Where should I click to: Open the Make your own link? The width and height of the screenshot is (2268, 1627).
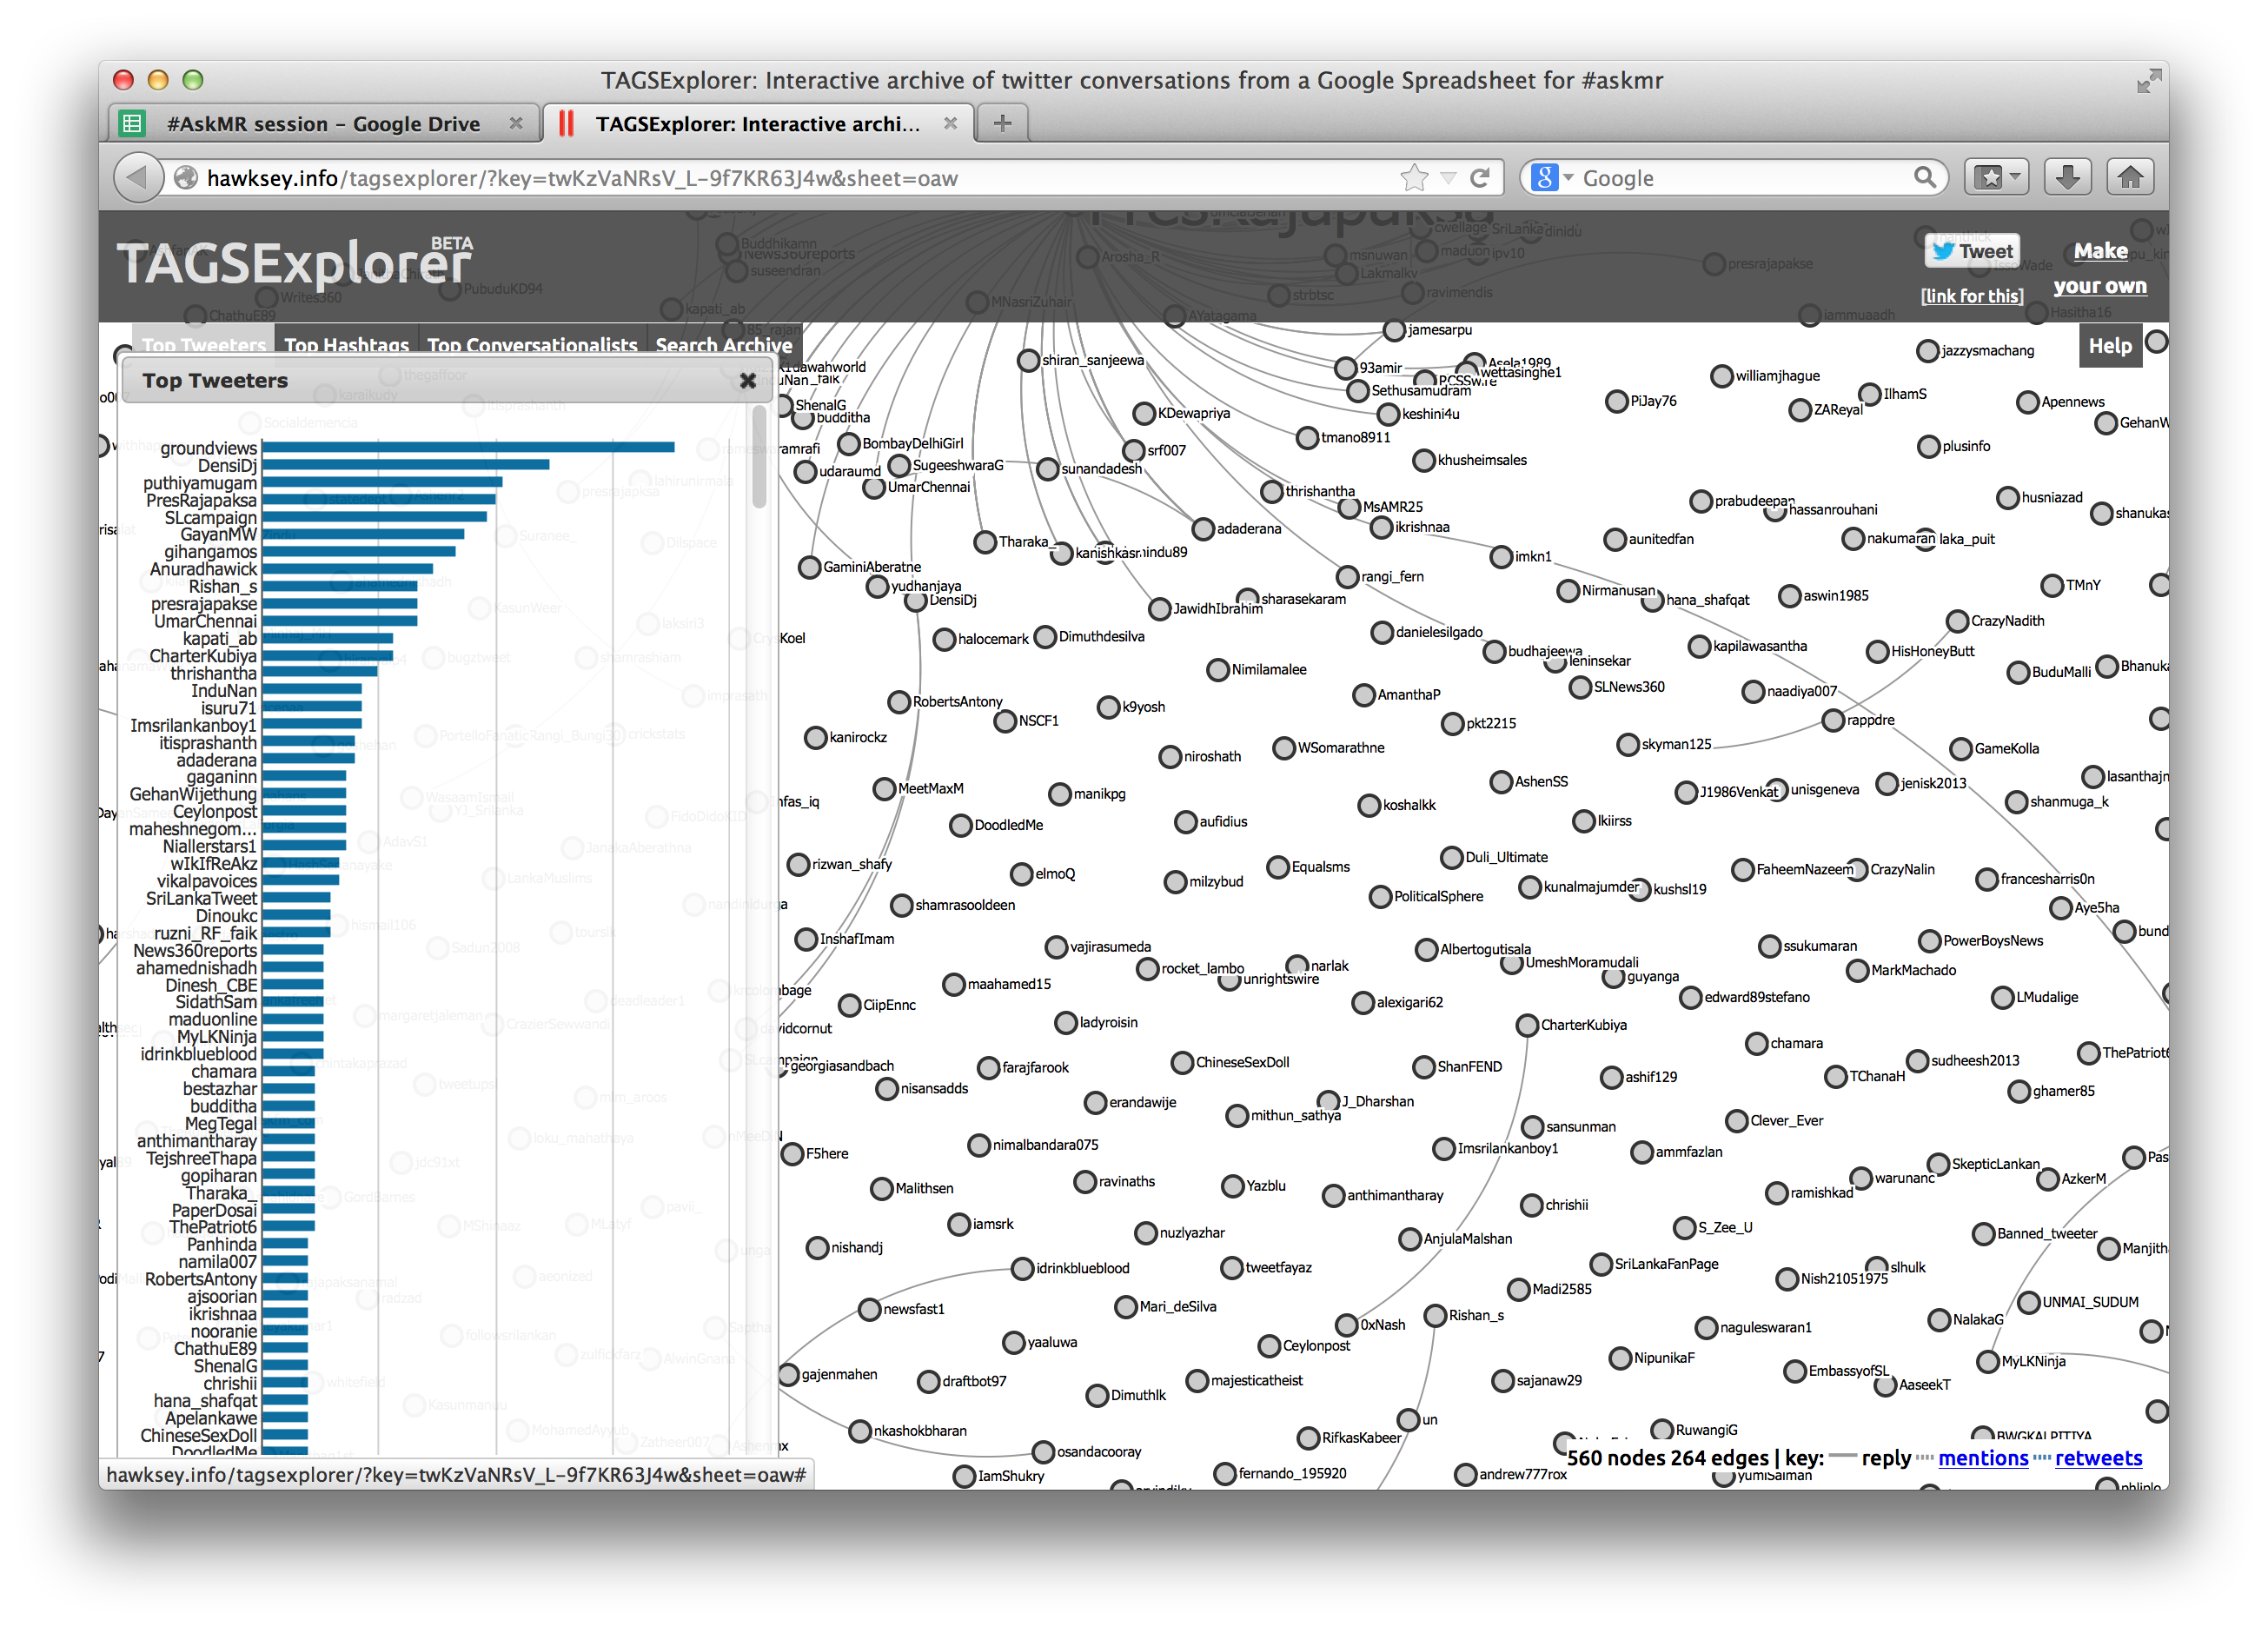(2100, 268)
